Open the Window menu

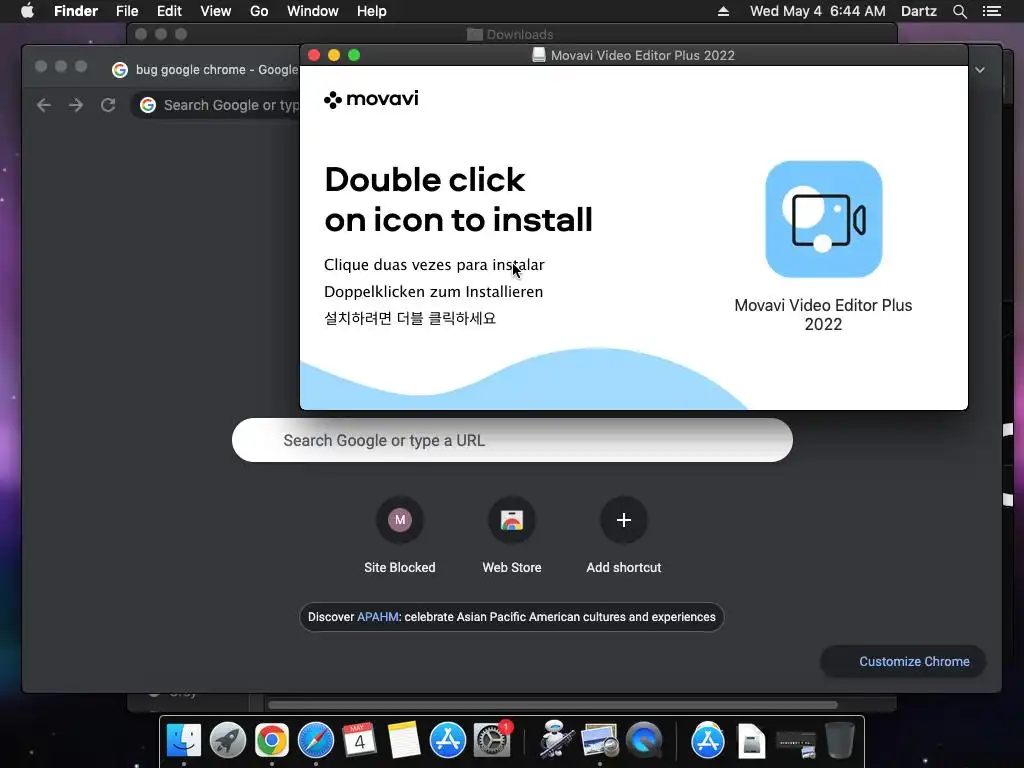click(313, 11)
